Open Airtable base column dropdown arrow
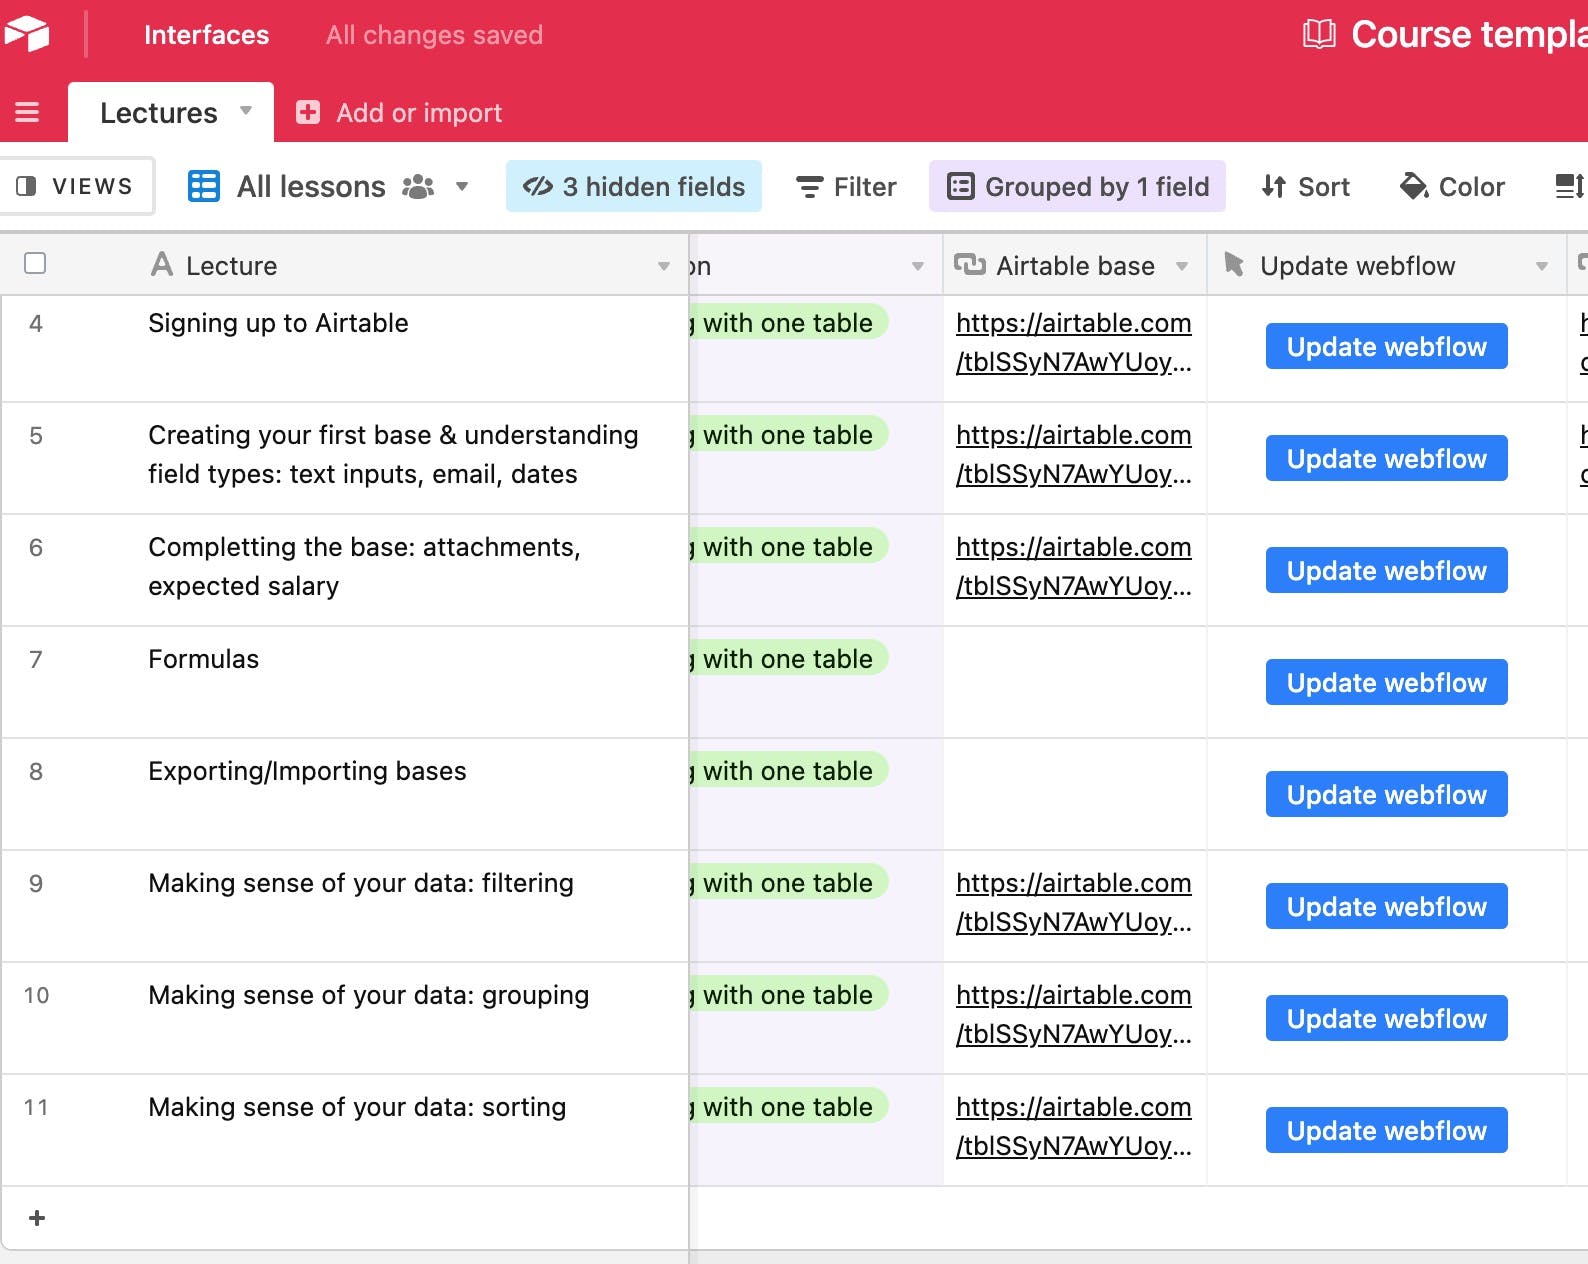 click(1182, 266)
